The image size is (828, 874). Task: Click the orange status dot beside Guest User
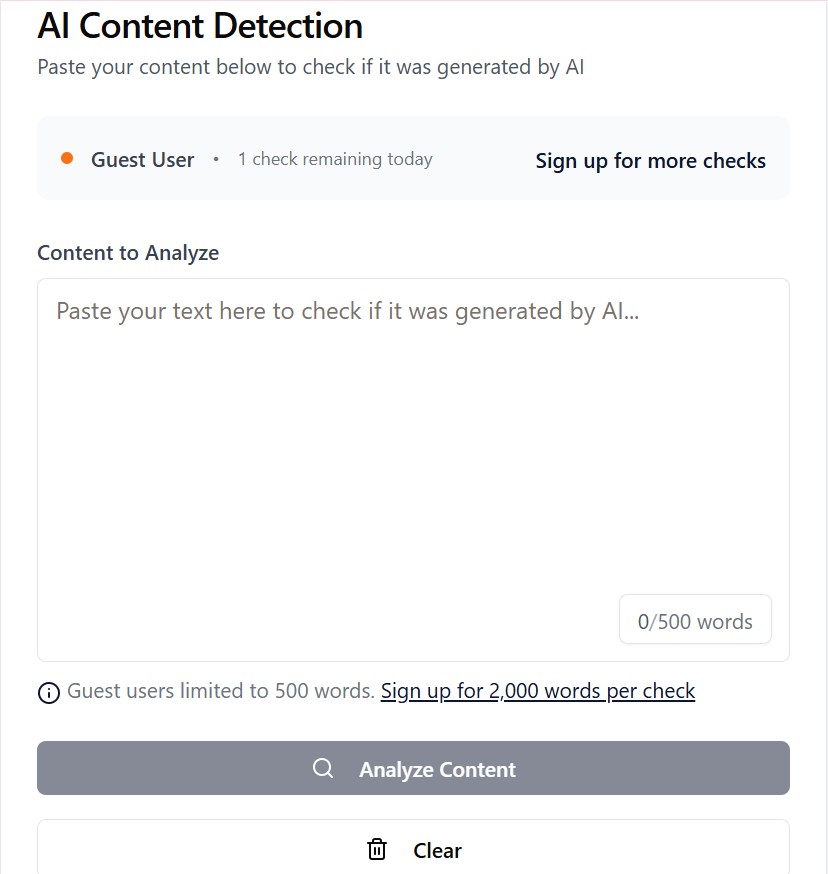click(67, 159)
